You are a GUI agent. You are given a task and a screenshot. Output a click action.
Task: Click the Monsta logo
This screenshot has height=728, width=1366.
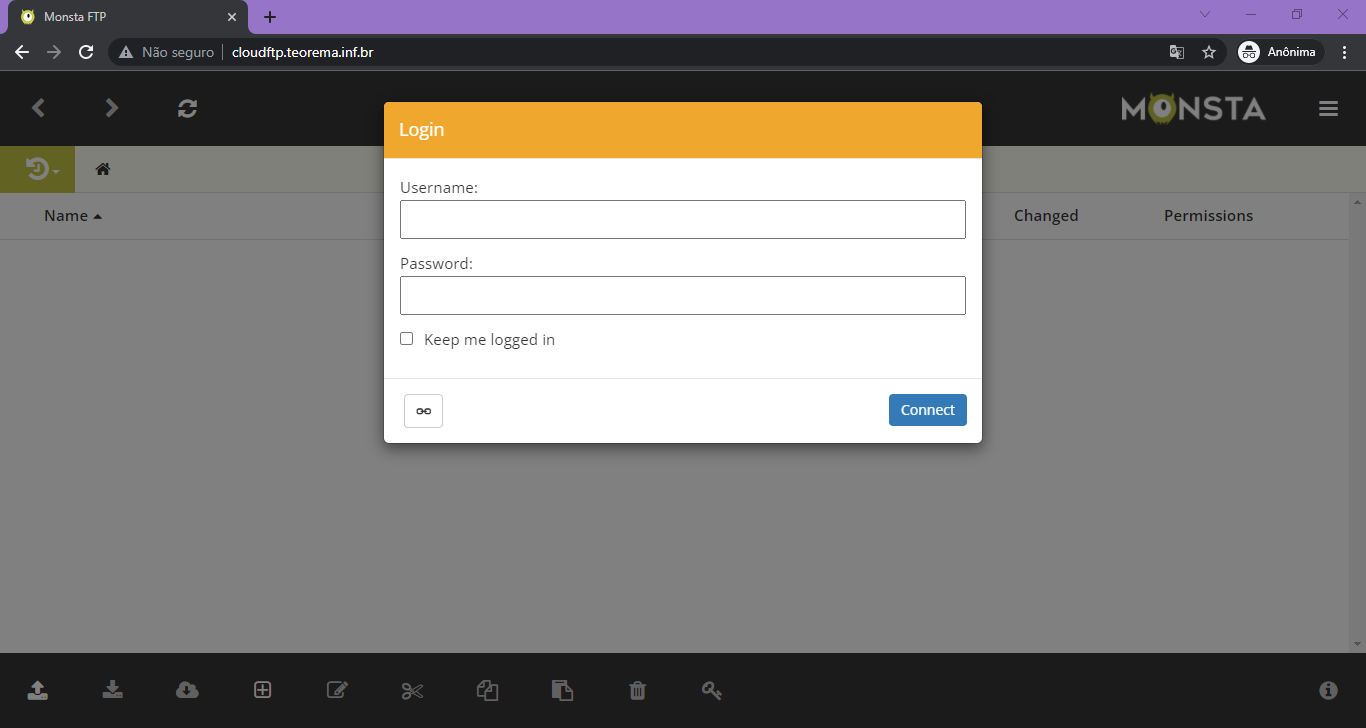click(1194, 108)
